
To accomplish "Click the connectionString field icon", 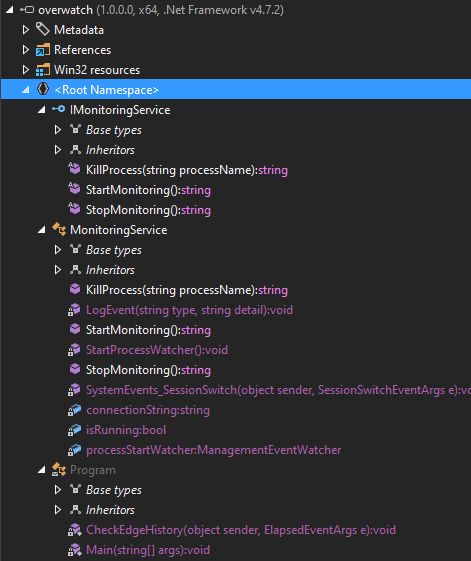I will pyautogui.click(x=74, y=410).
